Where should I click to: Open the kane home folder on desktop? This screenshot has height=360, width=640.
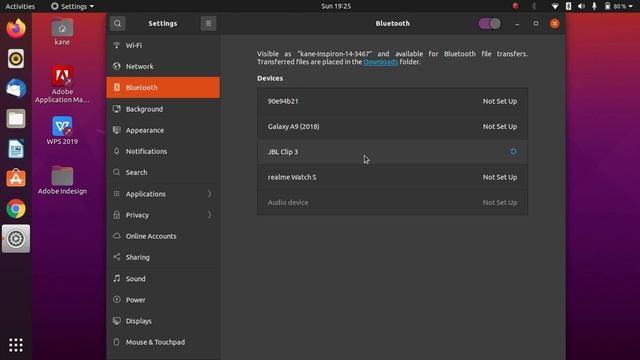click(x=62, y=31)
